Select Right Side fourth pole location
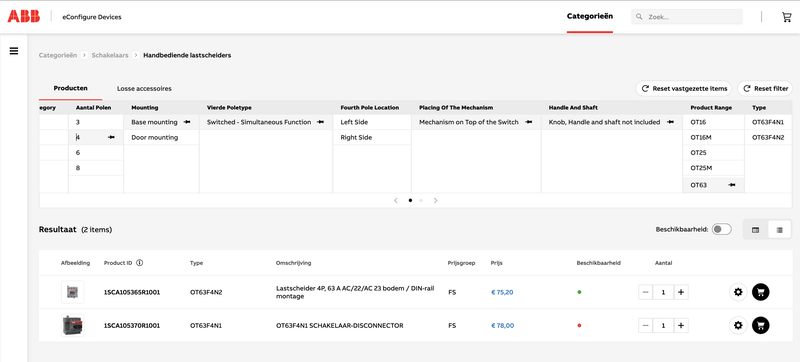Viewport: 800px width, 362px height. (x=372, y=138)
